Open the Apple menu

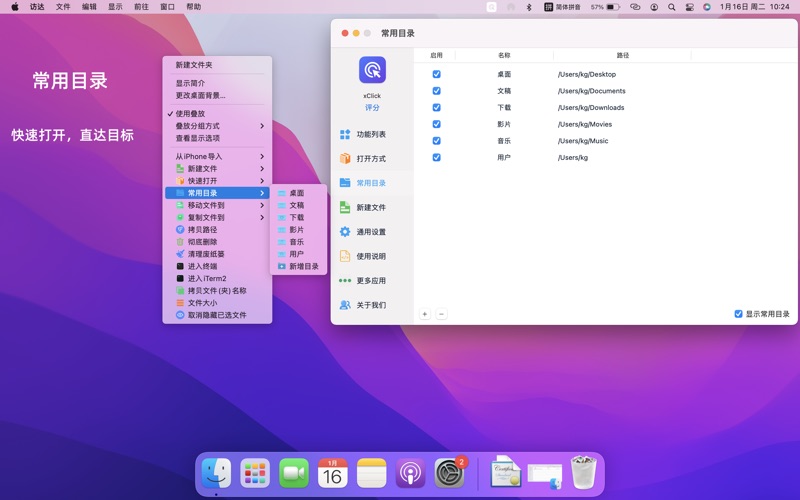point(15,7)
